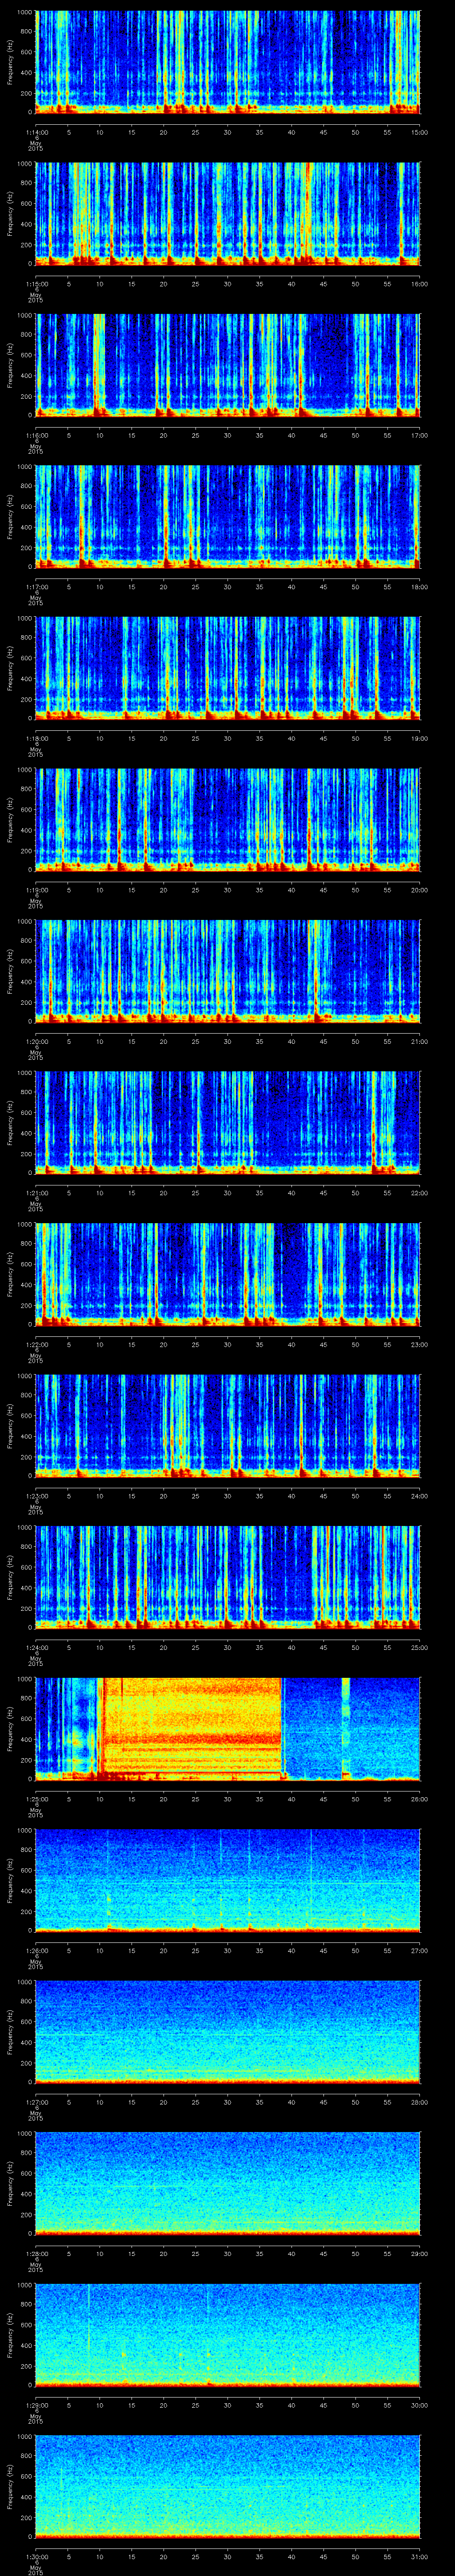
Task: Click the 1:14:00 start time label
Action: tap(36, 132)
